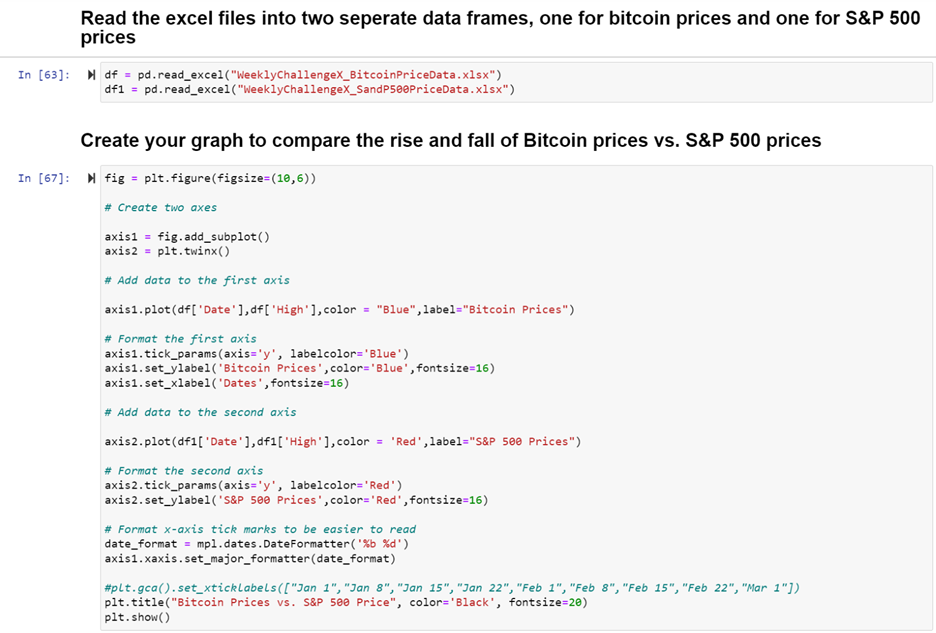Select the In [67] cell prompt
The width and height of the screenshot is (936, 633).
coord(44,178)
